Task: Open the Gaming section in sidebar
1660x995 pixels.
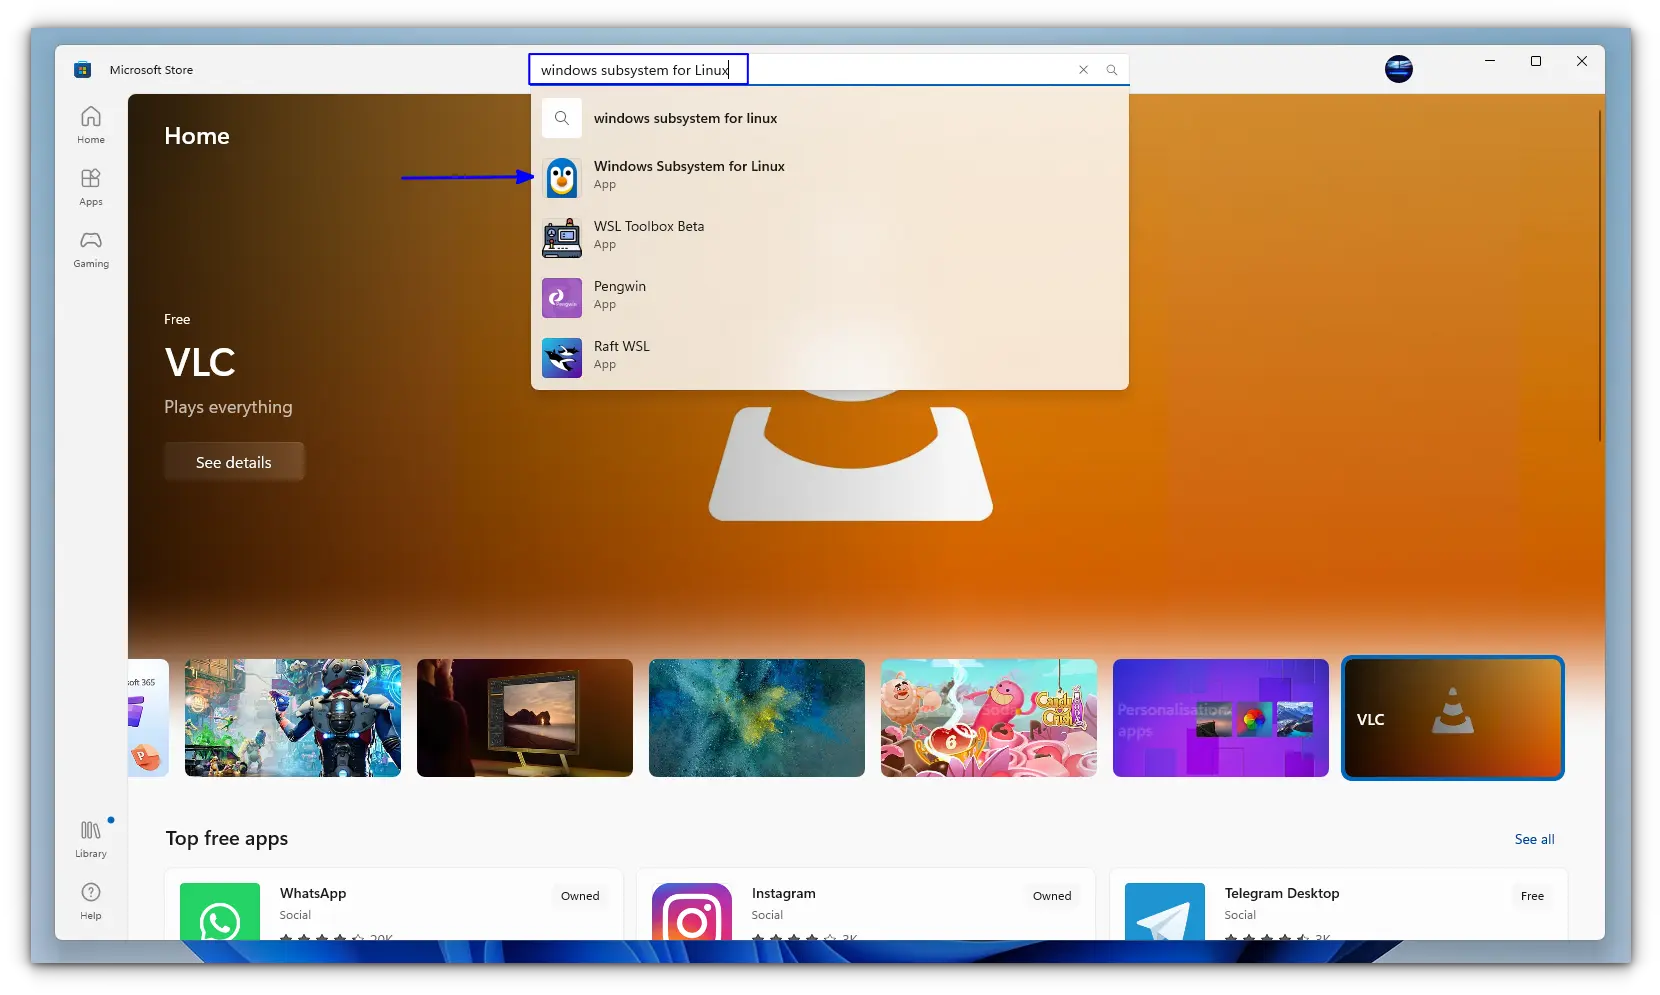Action: coord(91,249)
